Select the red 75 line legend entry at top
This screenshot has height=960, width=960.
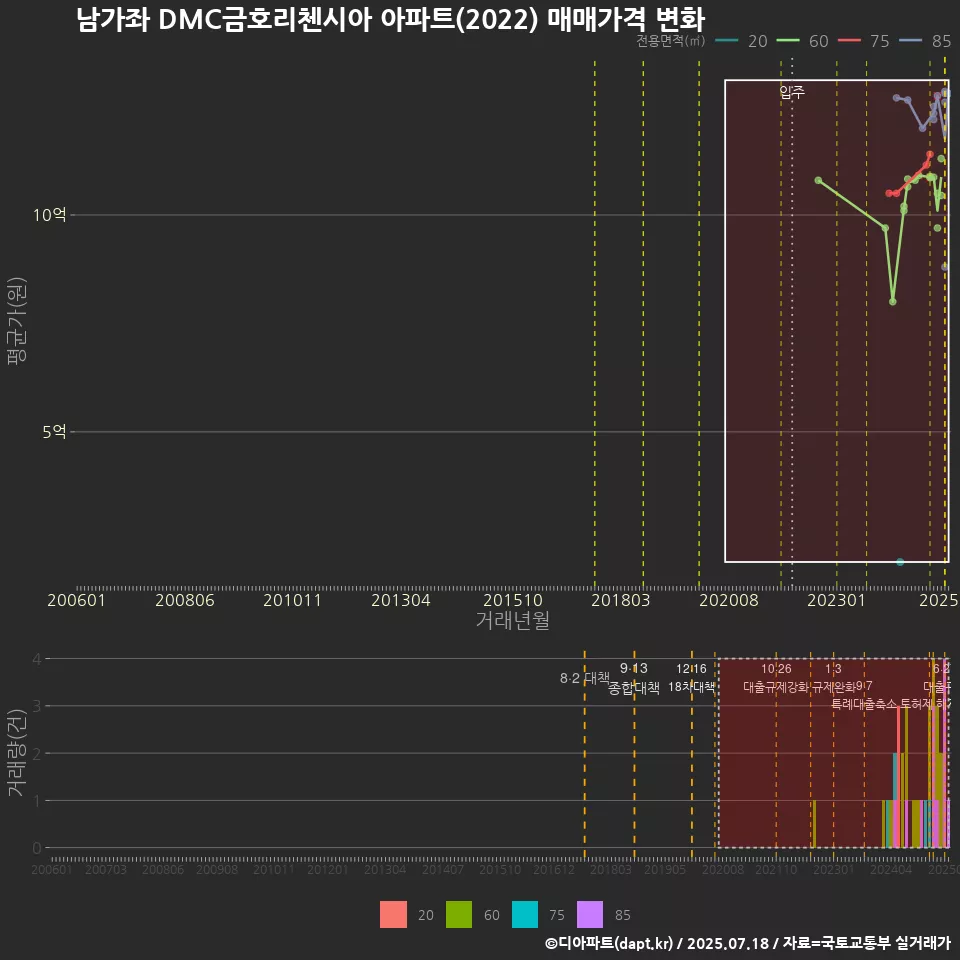click(864, 41)
